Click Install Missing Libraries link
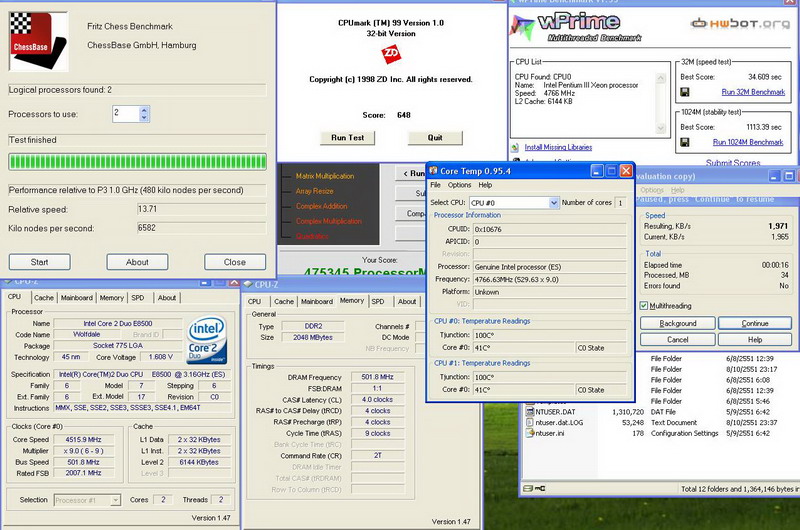The width and height of the screenshot is (800, 530). tap(558, 147)
